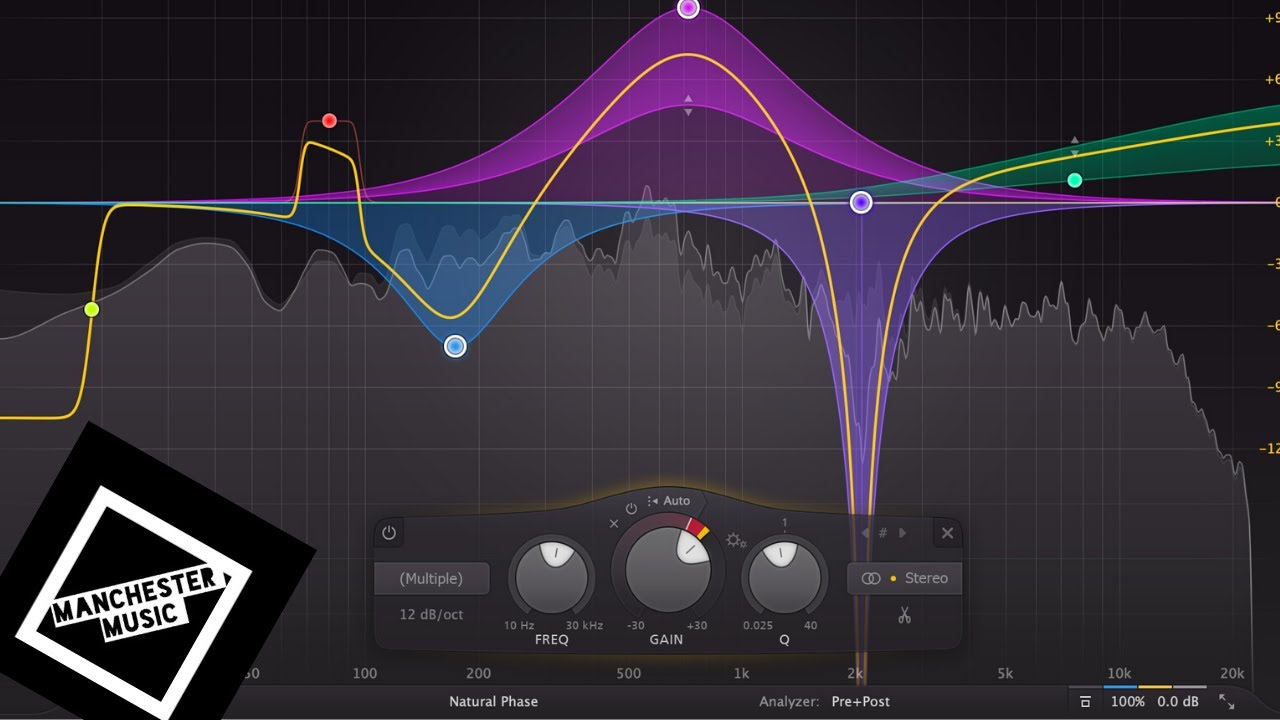
Task: Remove dynamic range with the small X
Action: tap(614, 523)
